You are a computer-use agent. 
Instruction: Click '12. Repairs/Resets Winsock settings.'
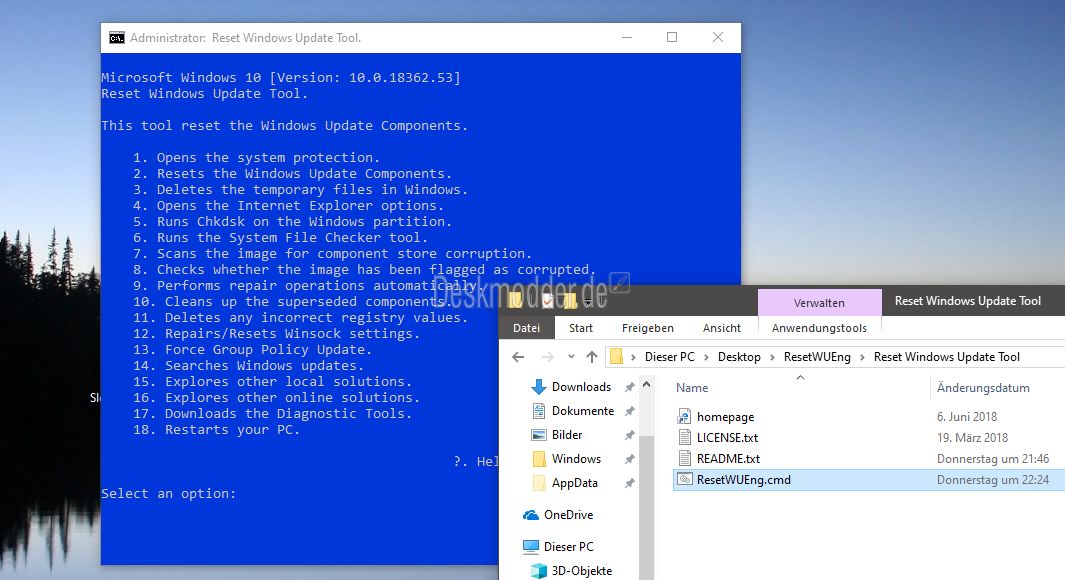click(276, 333)
